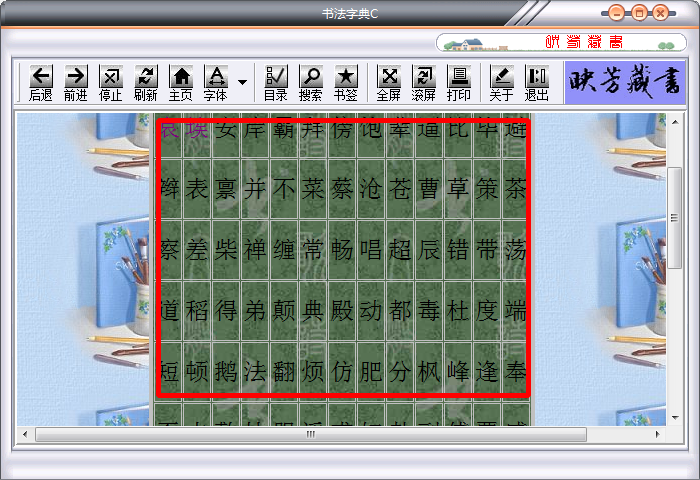
Task: Choose the character 动
Action: point(371,311)
